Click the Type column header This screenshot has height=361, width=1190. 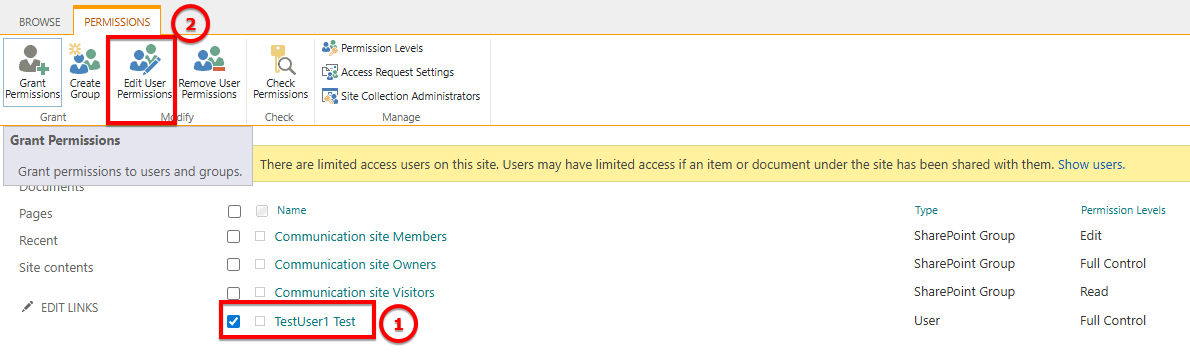click(x=927, y=211)
